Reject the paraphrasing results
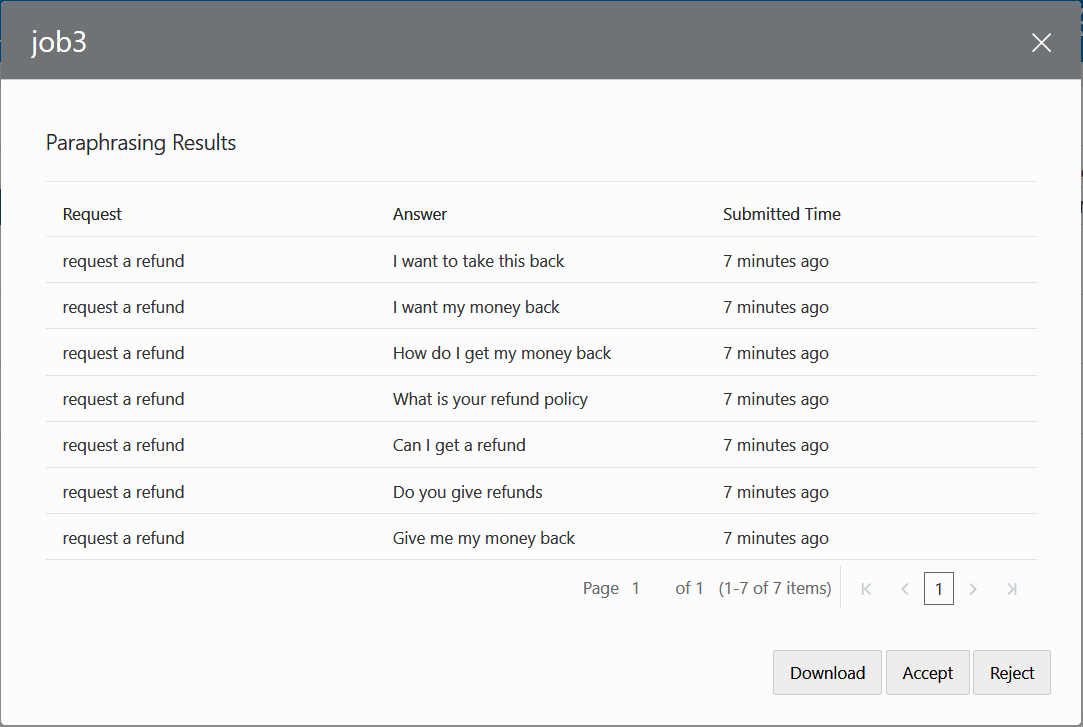The height and width of the screenshot is (727, 1083). [1011, 672]
